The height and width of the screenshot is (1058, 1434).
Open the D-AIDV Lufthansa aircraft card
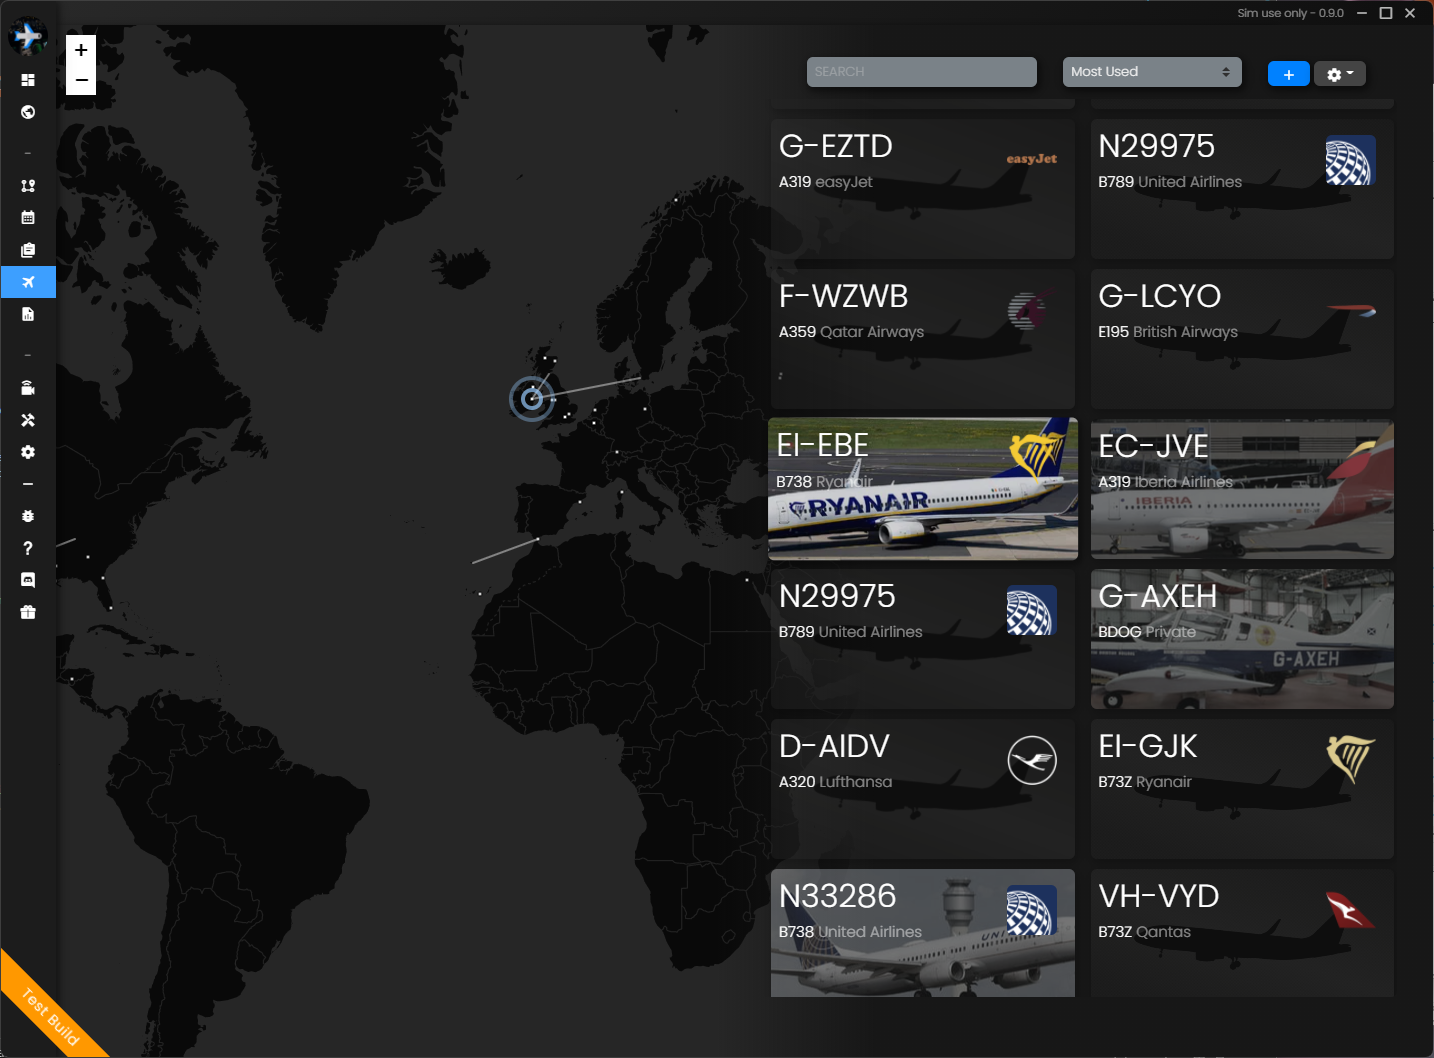coord(923,789)
